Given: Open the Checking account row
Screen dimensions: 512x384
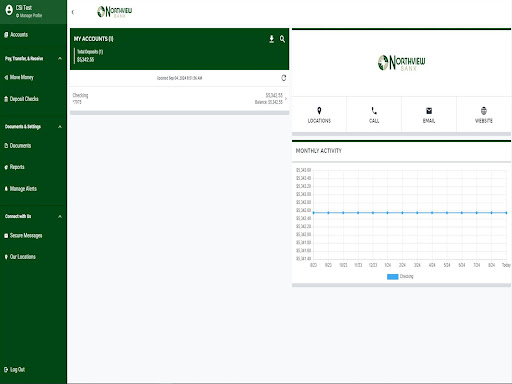Looking at the screenshot, I should 179,99.
